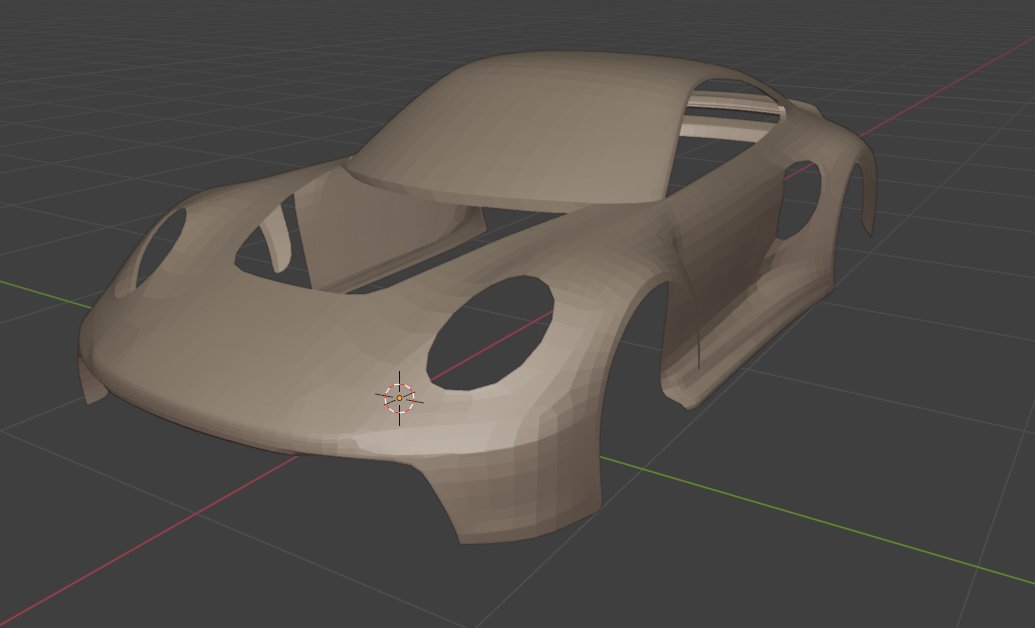Click the 3D cursor crosshair on the hood
1035x628 pixels.
point(399,398)
